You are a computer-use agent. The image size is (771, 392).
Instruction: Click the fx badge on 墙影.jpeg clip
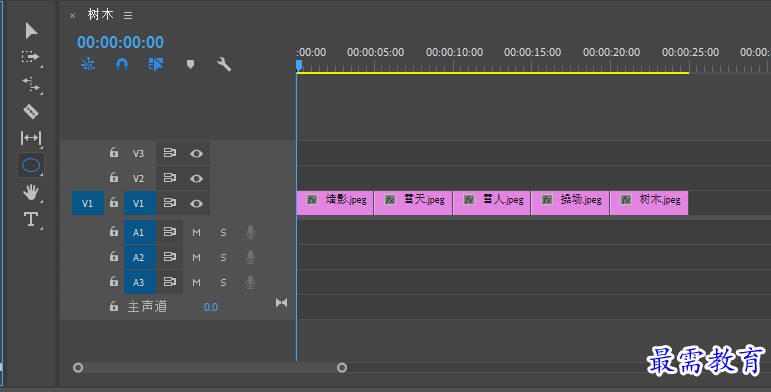312,200
